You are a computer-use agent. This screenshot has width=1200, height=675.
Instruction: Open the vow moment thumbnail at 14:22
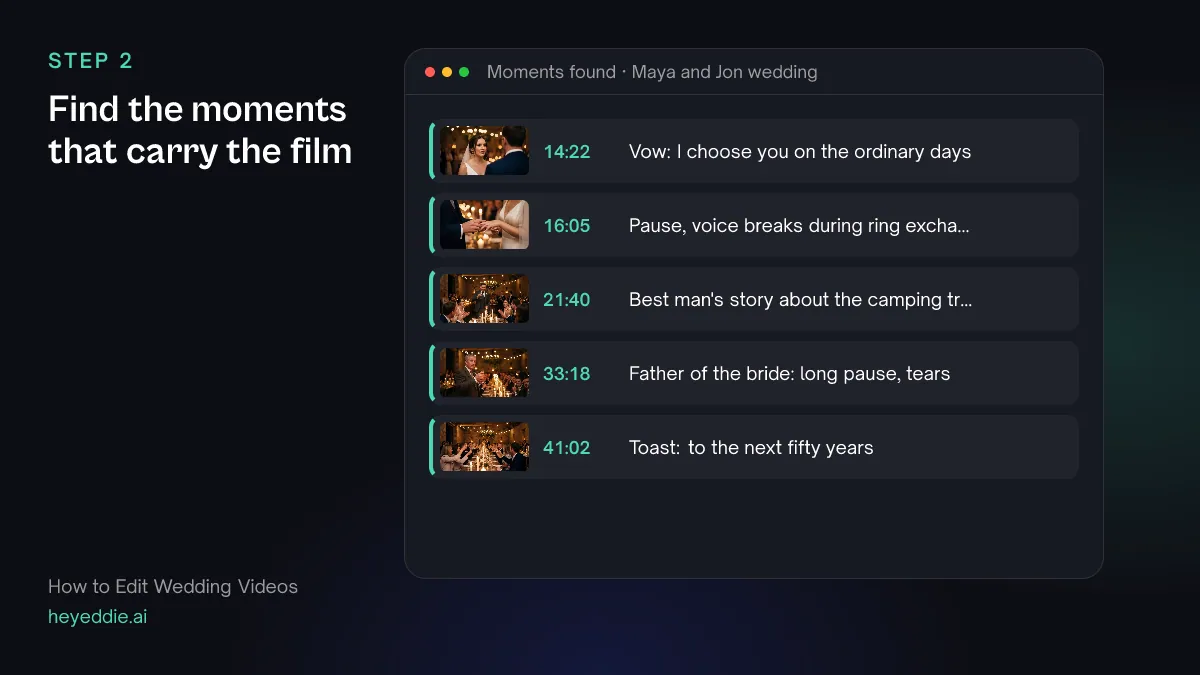point(484,151)
